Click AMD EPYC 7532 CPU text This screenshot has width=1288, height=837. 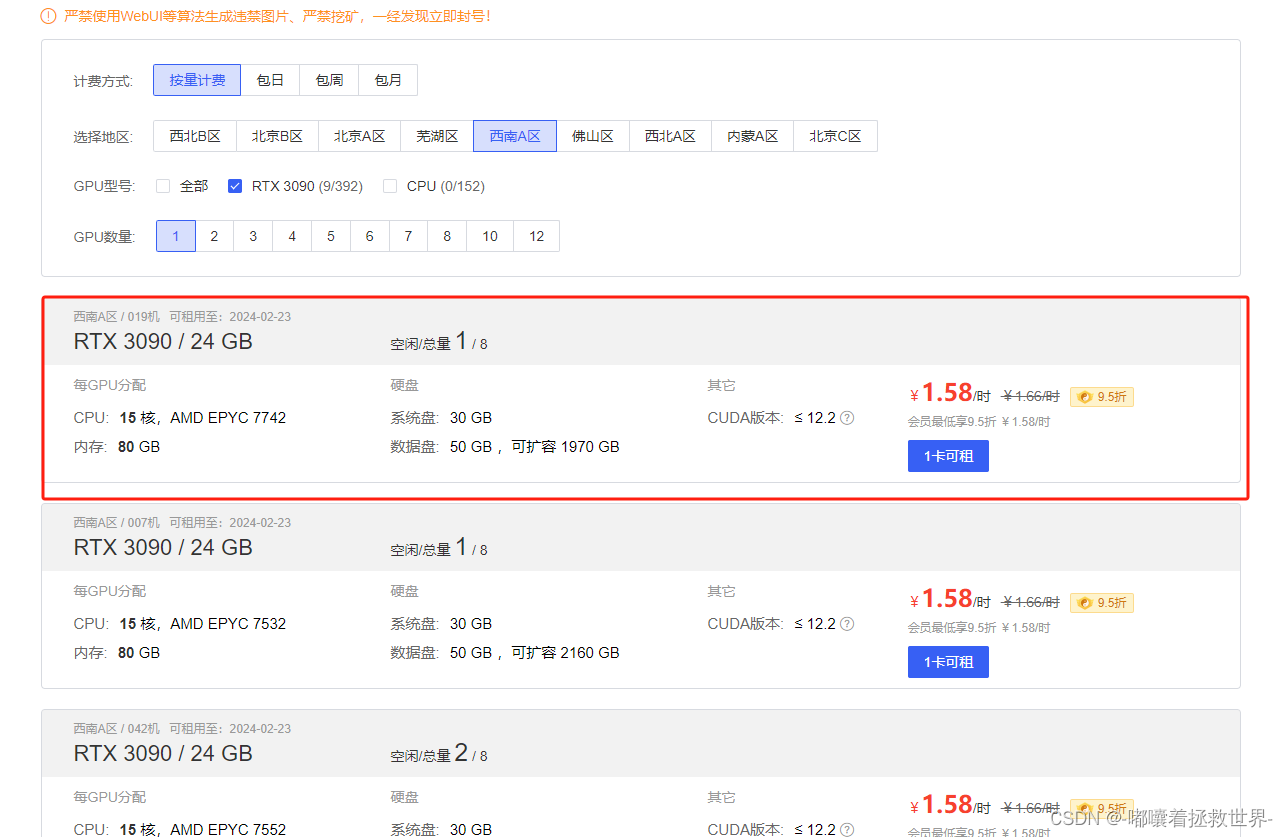pyautogui.click(x=228, y=624)
